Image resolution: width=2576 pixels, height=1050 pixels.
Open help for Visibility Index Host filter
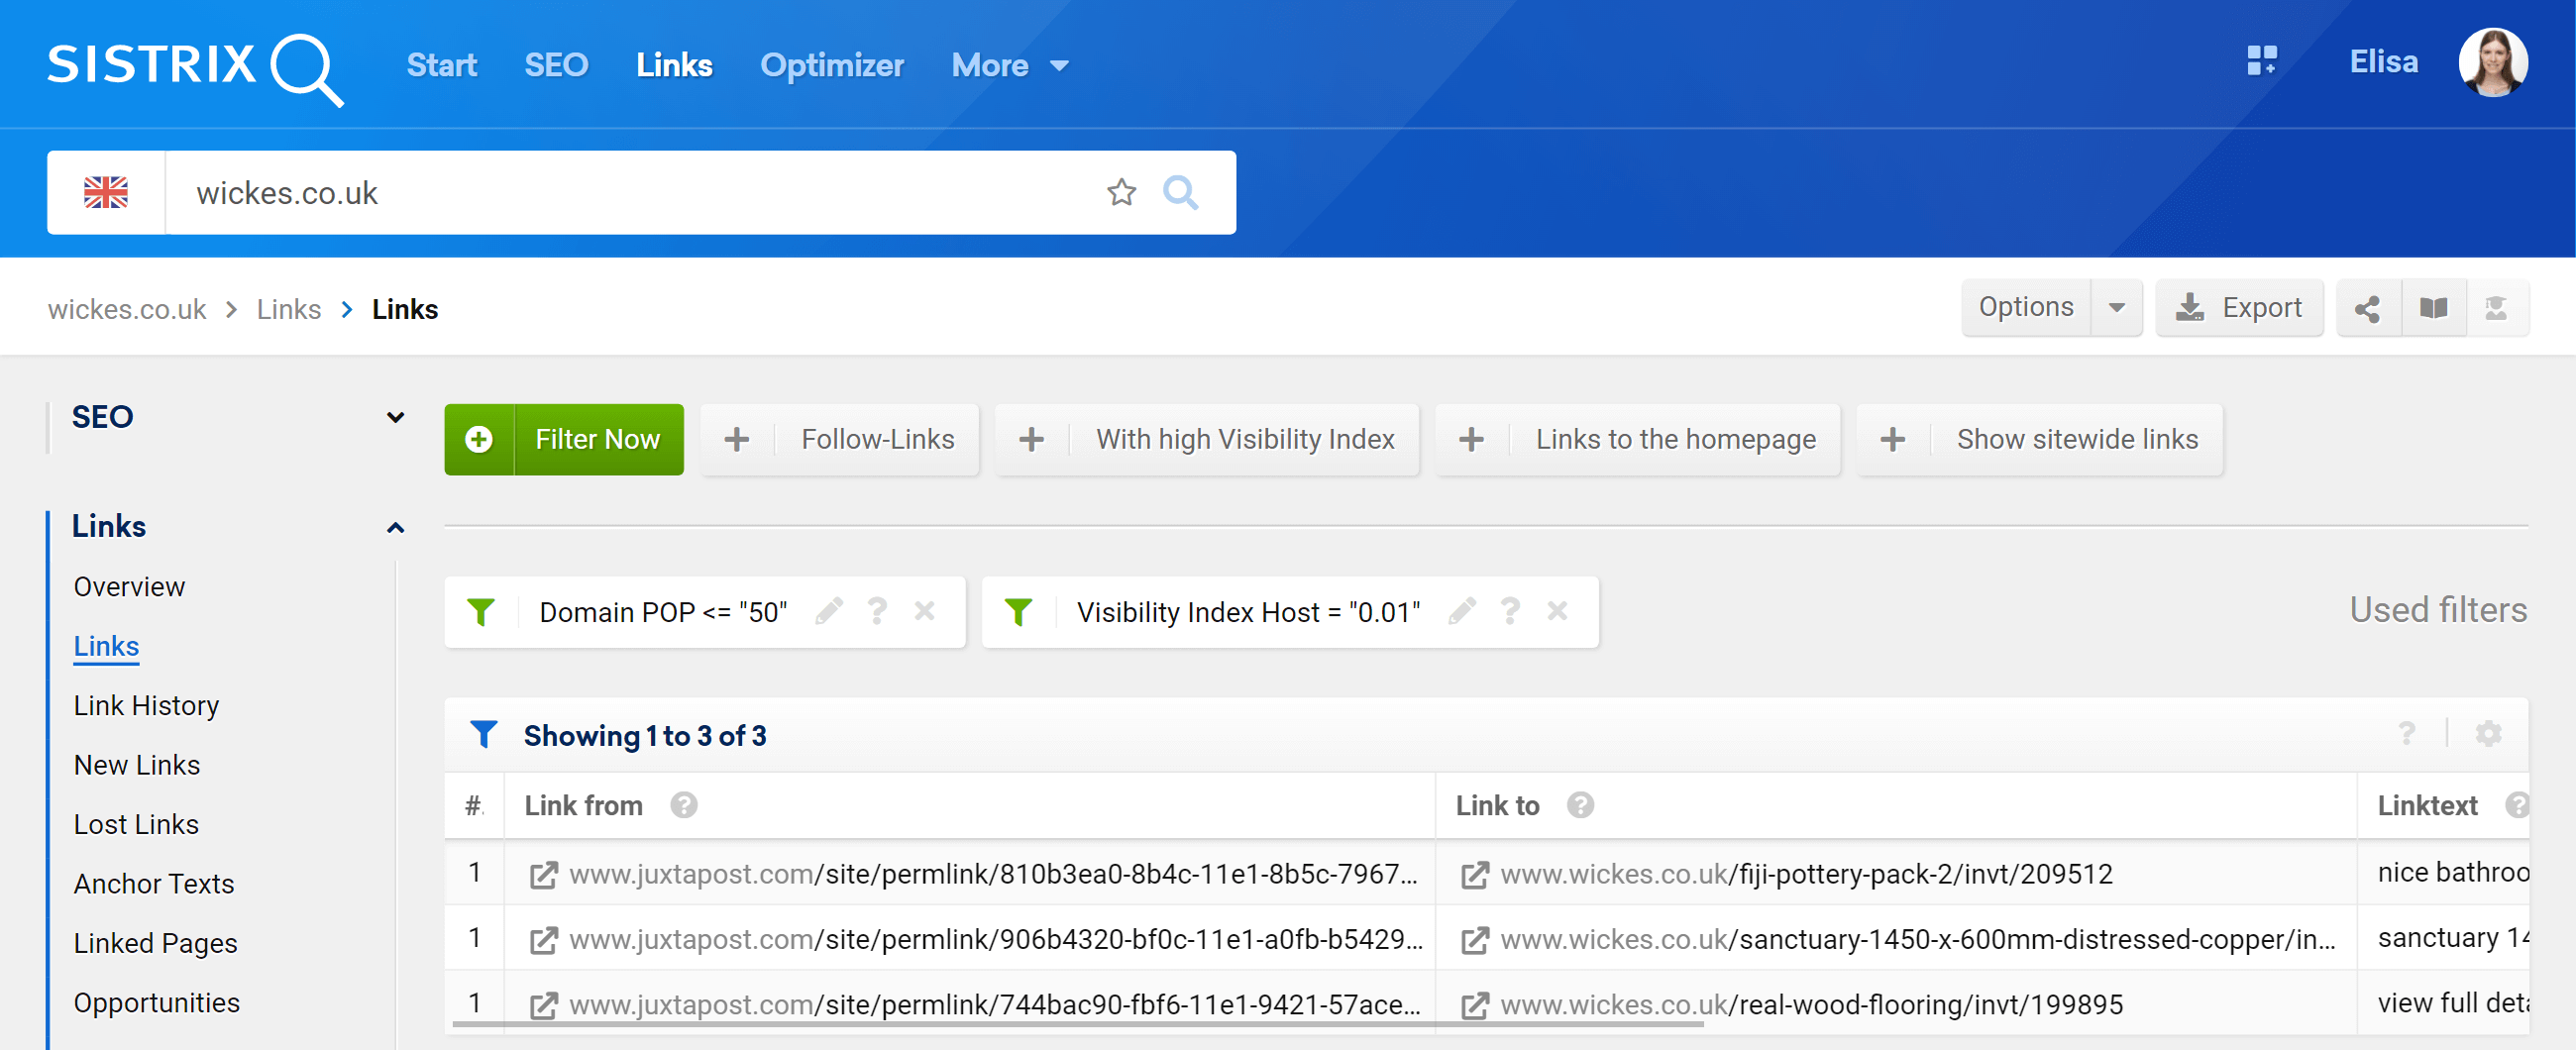(x=1510, y=611)
